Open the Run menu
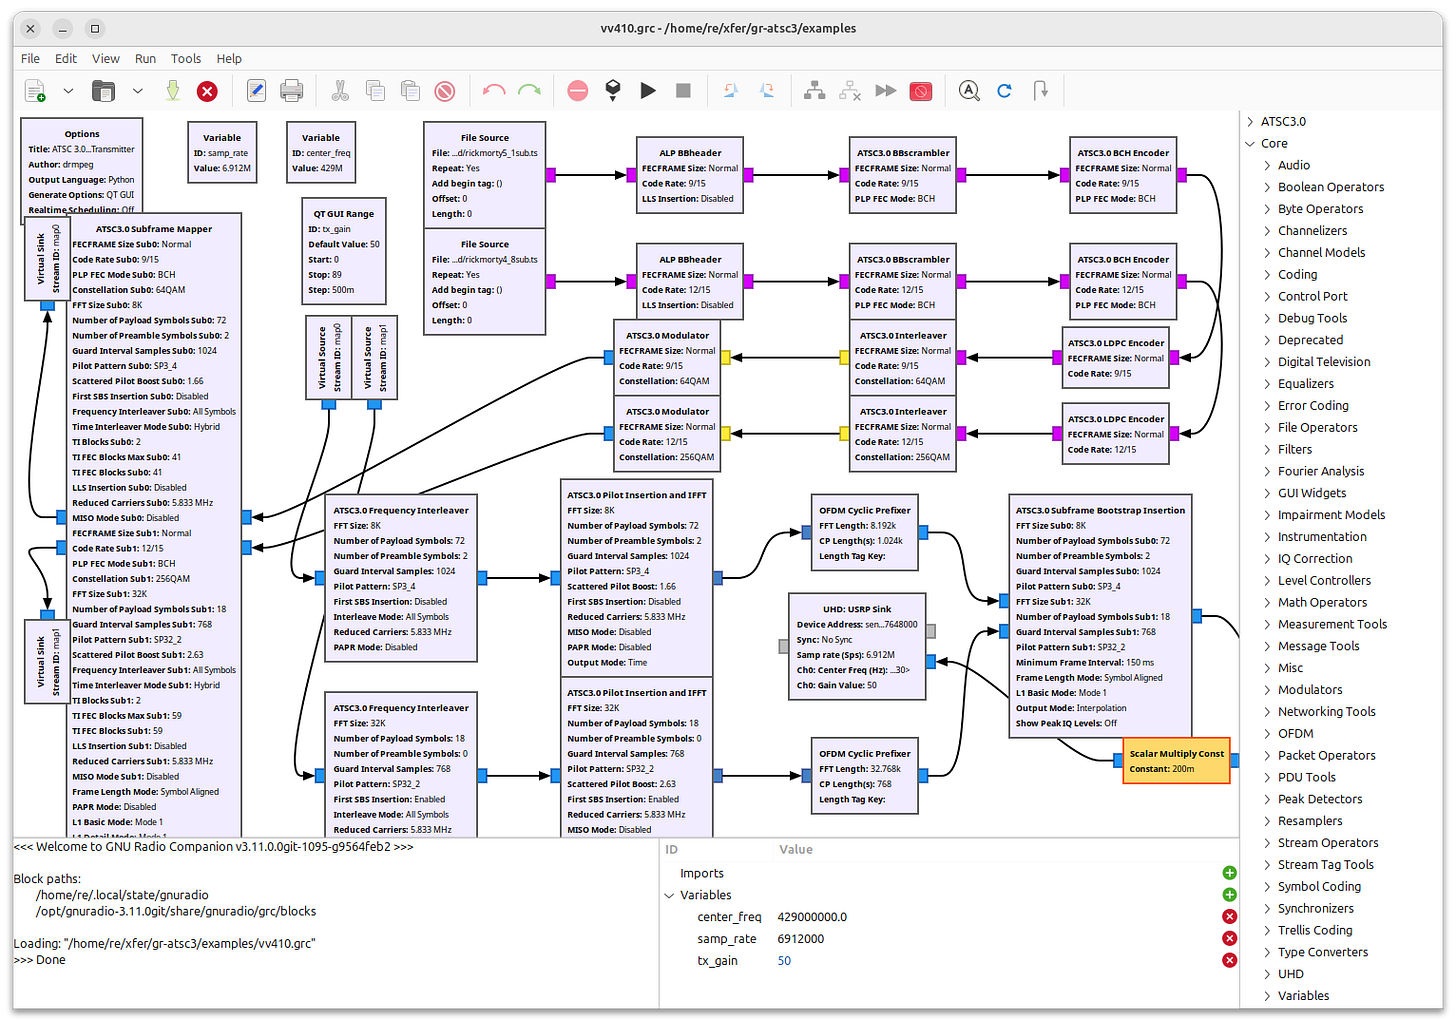The image size is (1456, 1025). (145, 58)
